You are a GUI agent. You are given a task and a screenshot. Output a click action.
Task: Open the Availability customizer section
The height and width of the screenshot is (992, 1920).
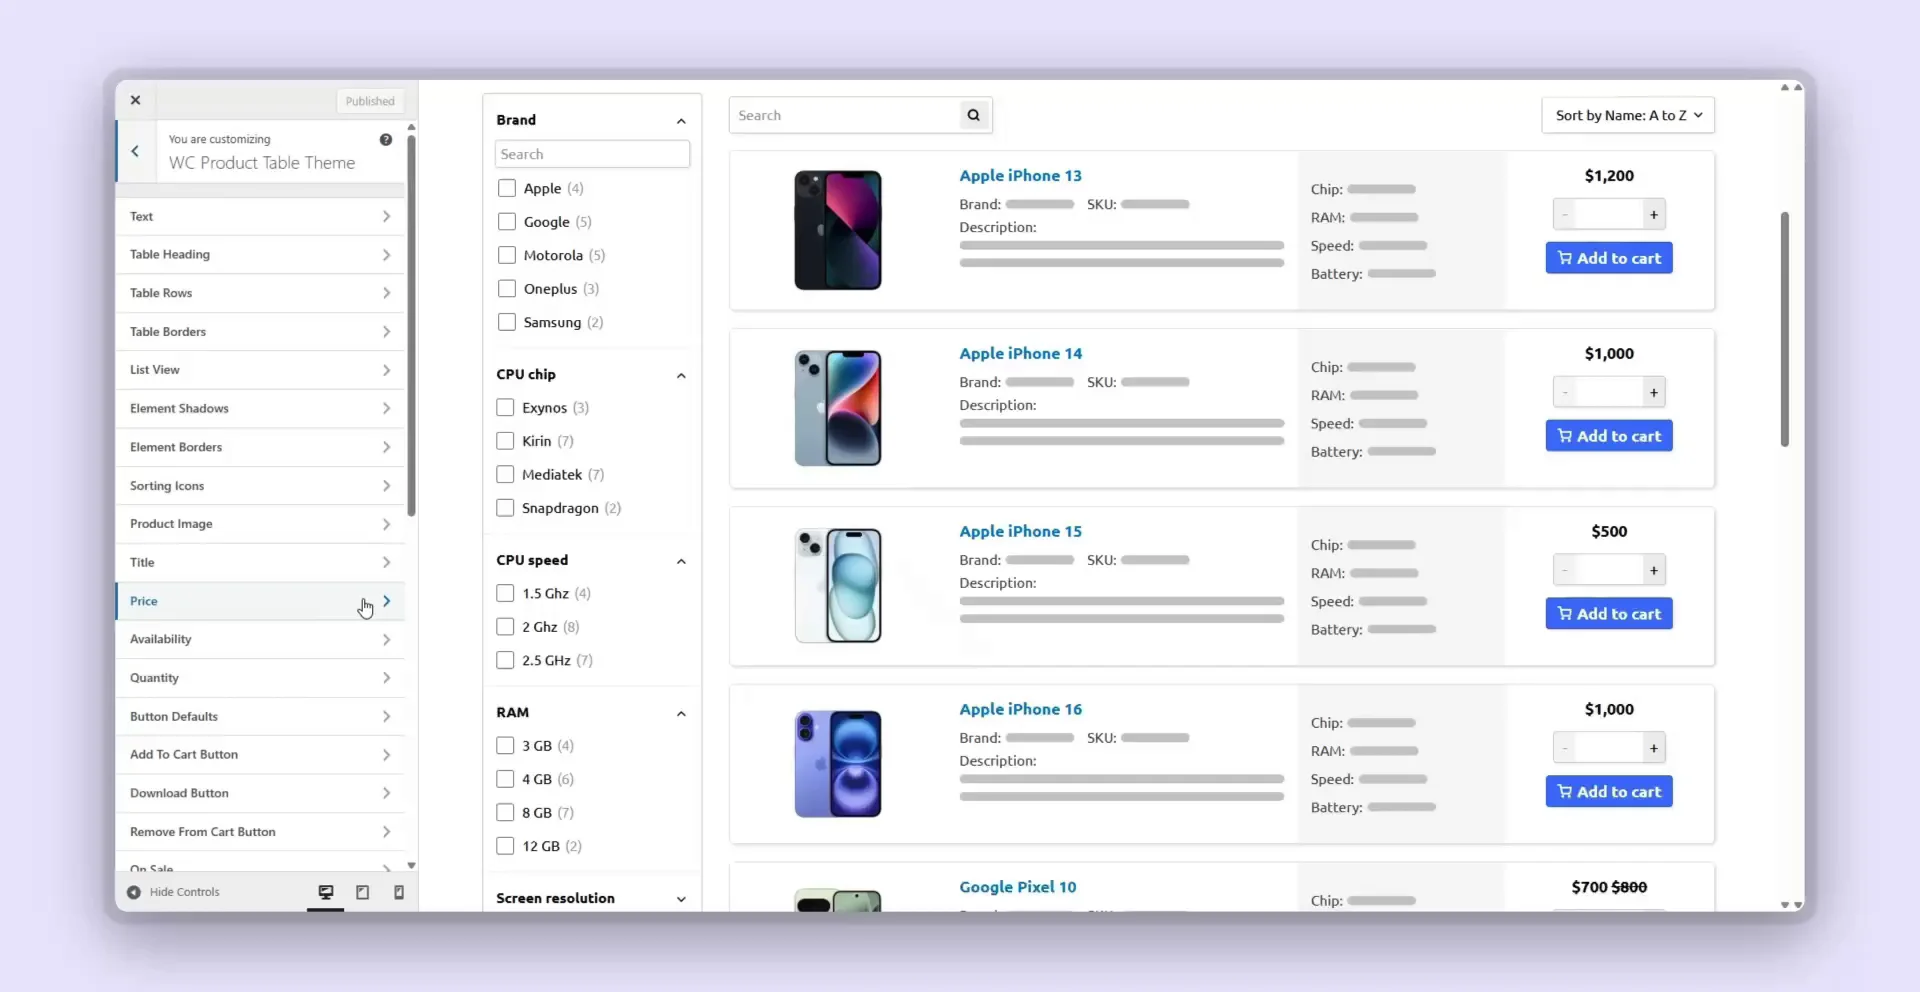click(261, 640)
